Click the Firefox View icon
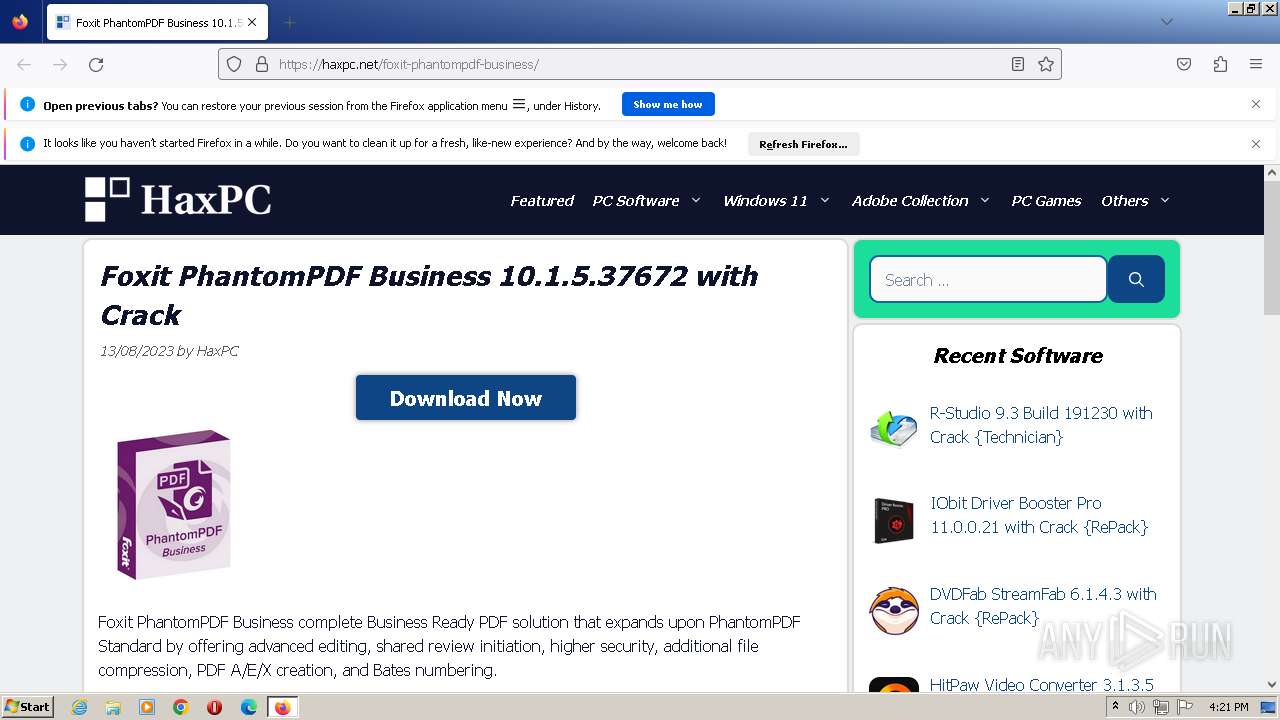This screenshot has height=720, width=1280. coord(20,22)
